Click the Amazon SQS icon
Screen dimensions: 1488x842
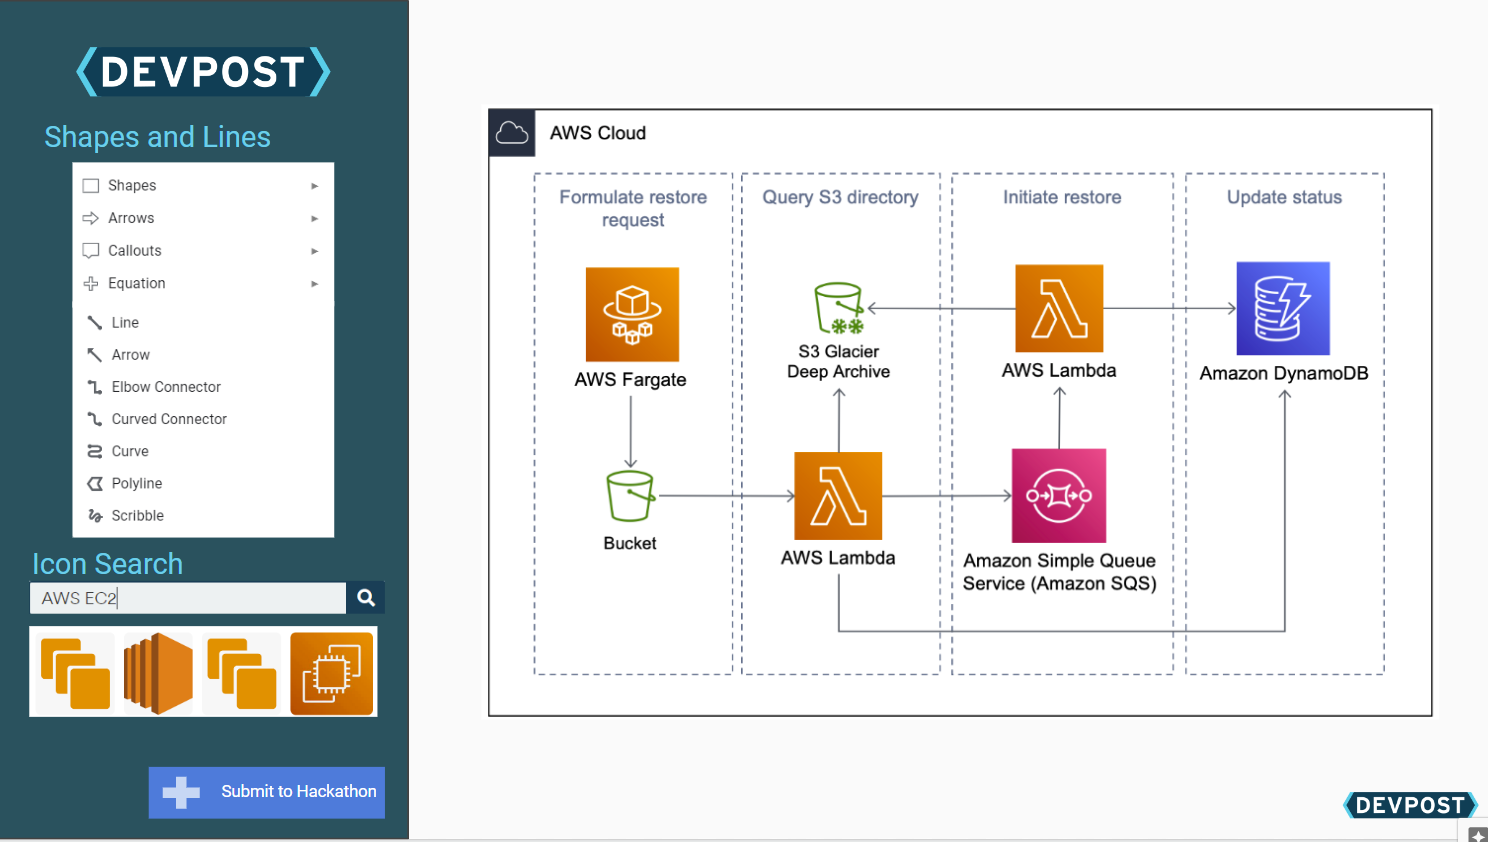[1059, 496]
